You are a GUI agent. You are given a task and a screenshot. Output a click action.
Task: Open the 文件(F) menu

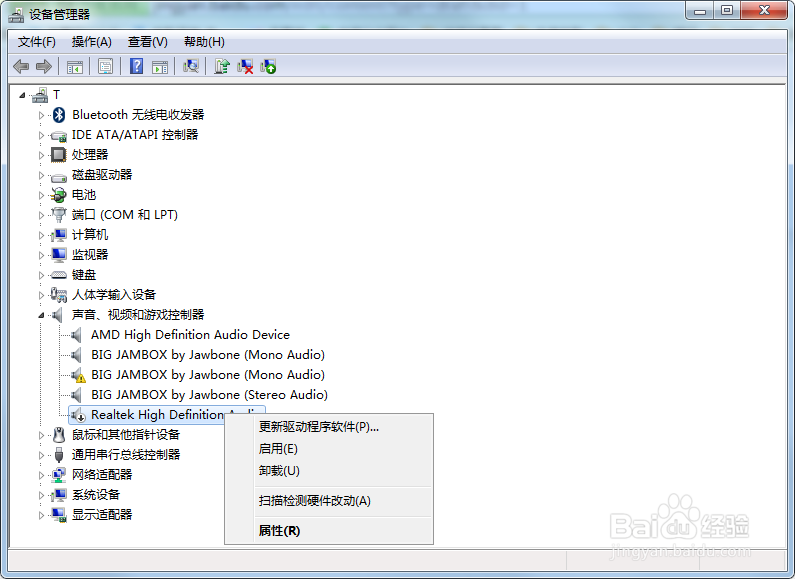pos(37,42)
